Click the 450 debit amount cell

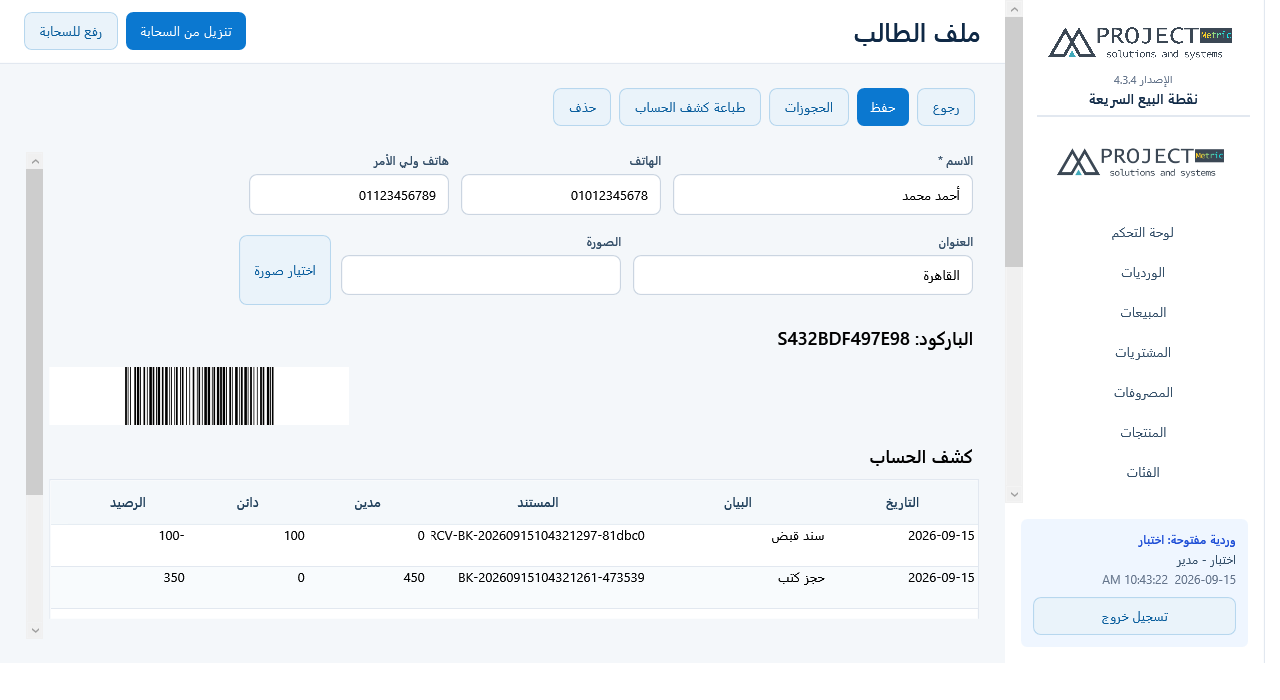(414, 578)
